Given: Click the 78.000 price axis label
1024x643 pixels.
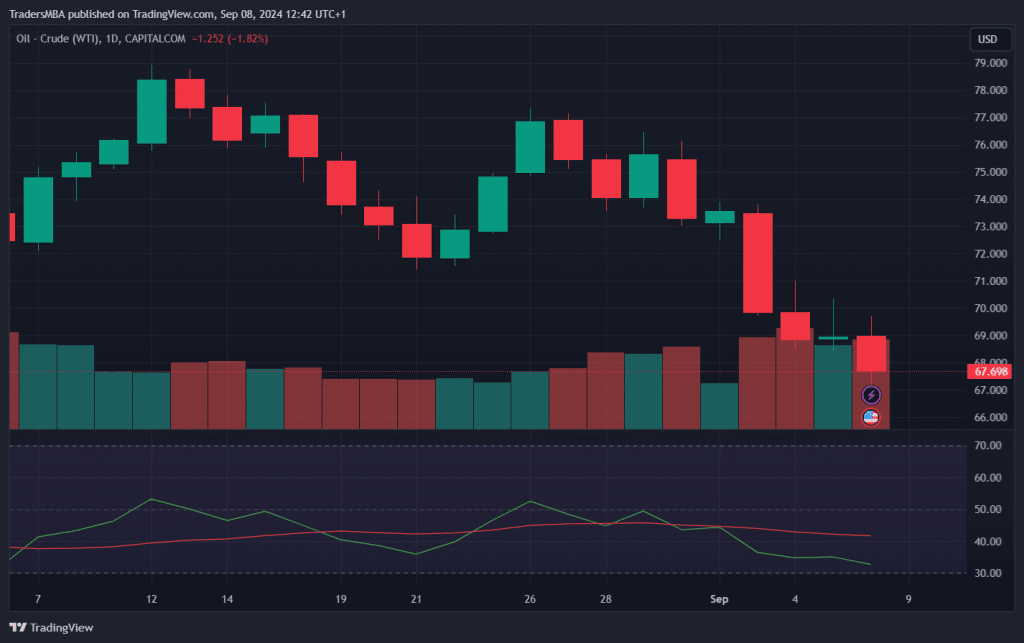Looking at the screenshot, I should click(x=991, y=90).
